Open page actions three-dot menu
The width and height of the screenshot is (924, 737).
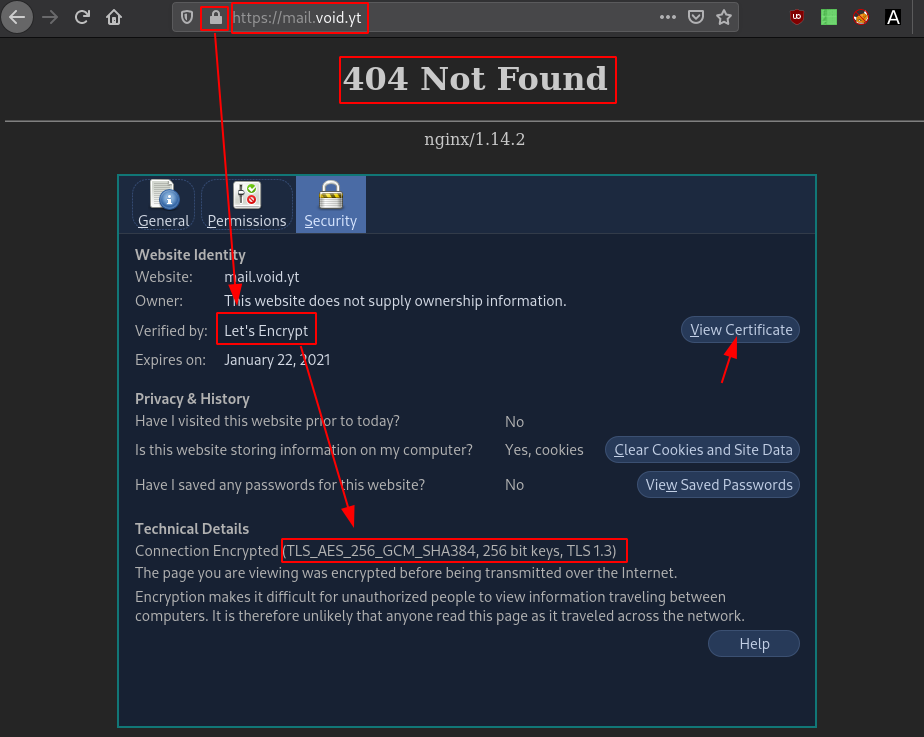coord(668,17)
